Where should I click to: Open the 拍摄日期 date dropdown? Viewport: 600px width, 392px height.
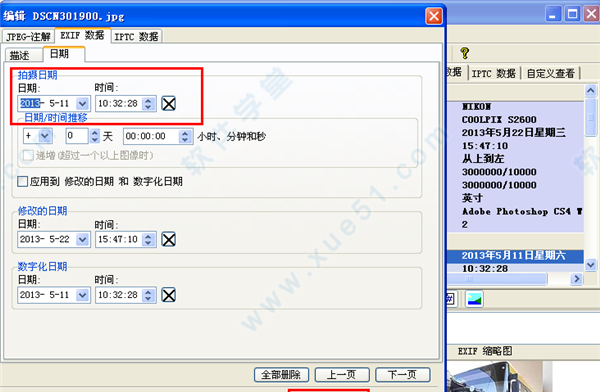click(82, 103)
